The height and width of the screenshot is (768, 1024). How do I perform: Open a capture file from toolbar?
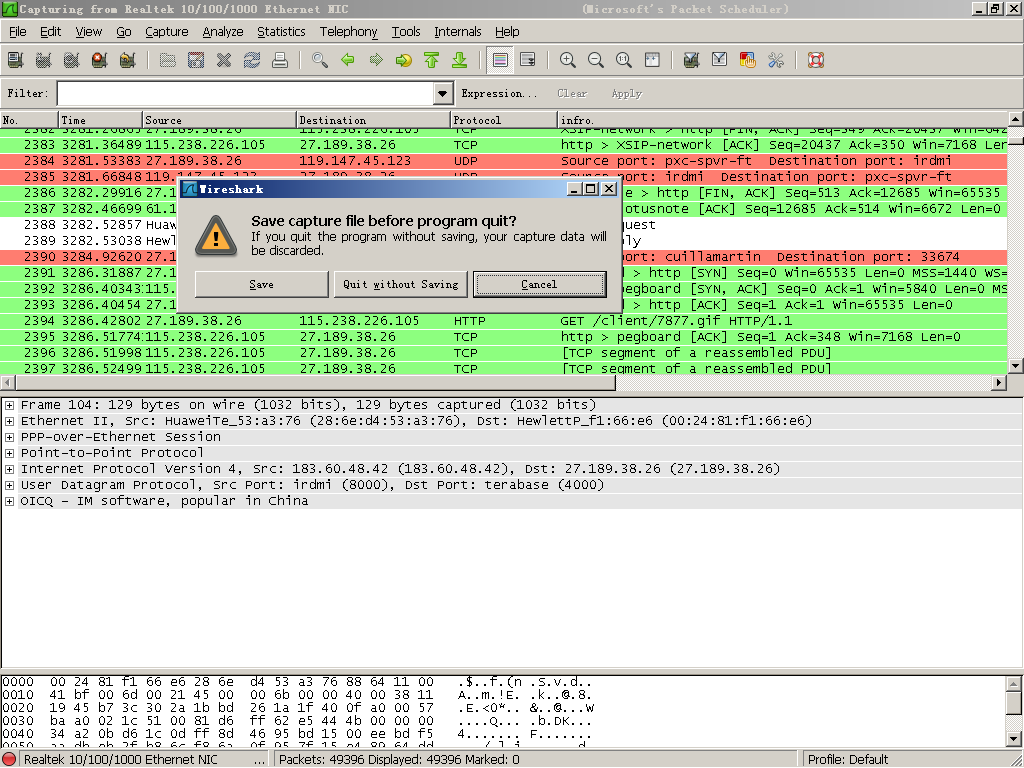pyautogui.click(x=168, y=60)
